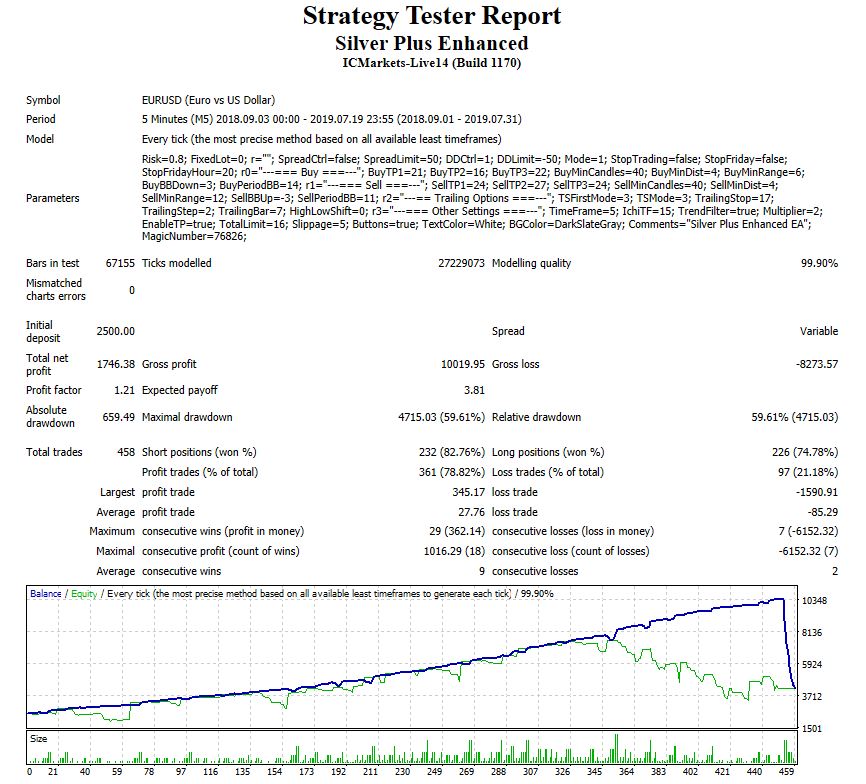Screen dimensions: 866x784
Task: Click average consecutive wins value '9'
Action: (x=482, y=571)
